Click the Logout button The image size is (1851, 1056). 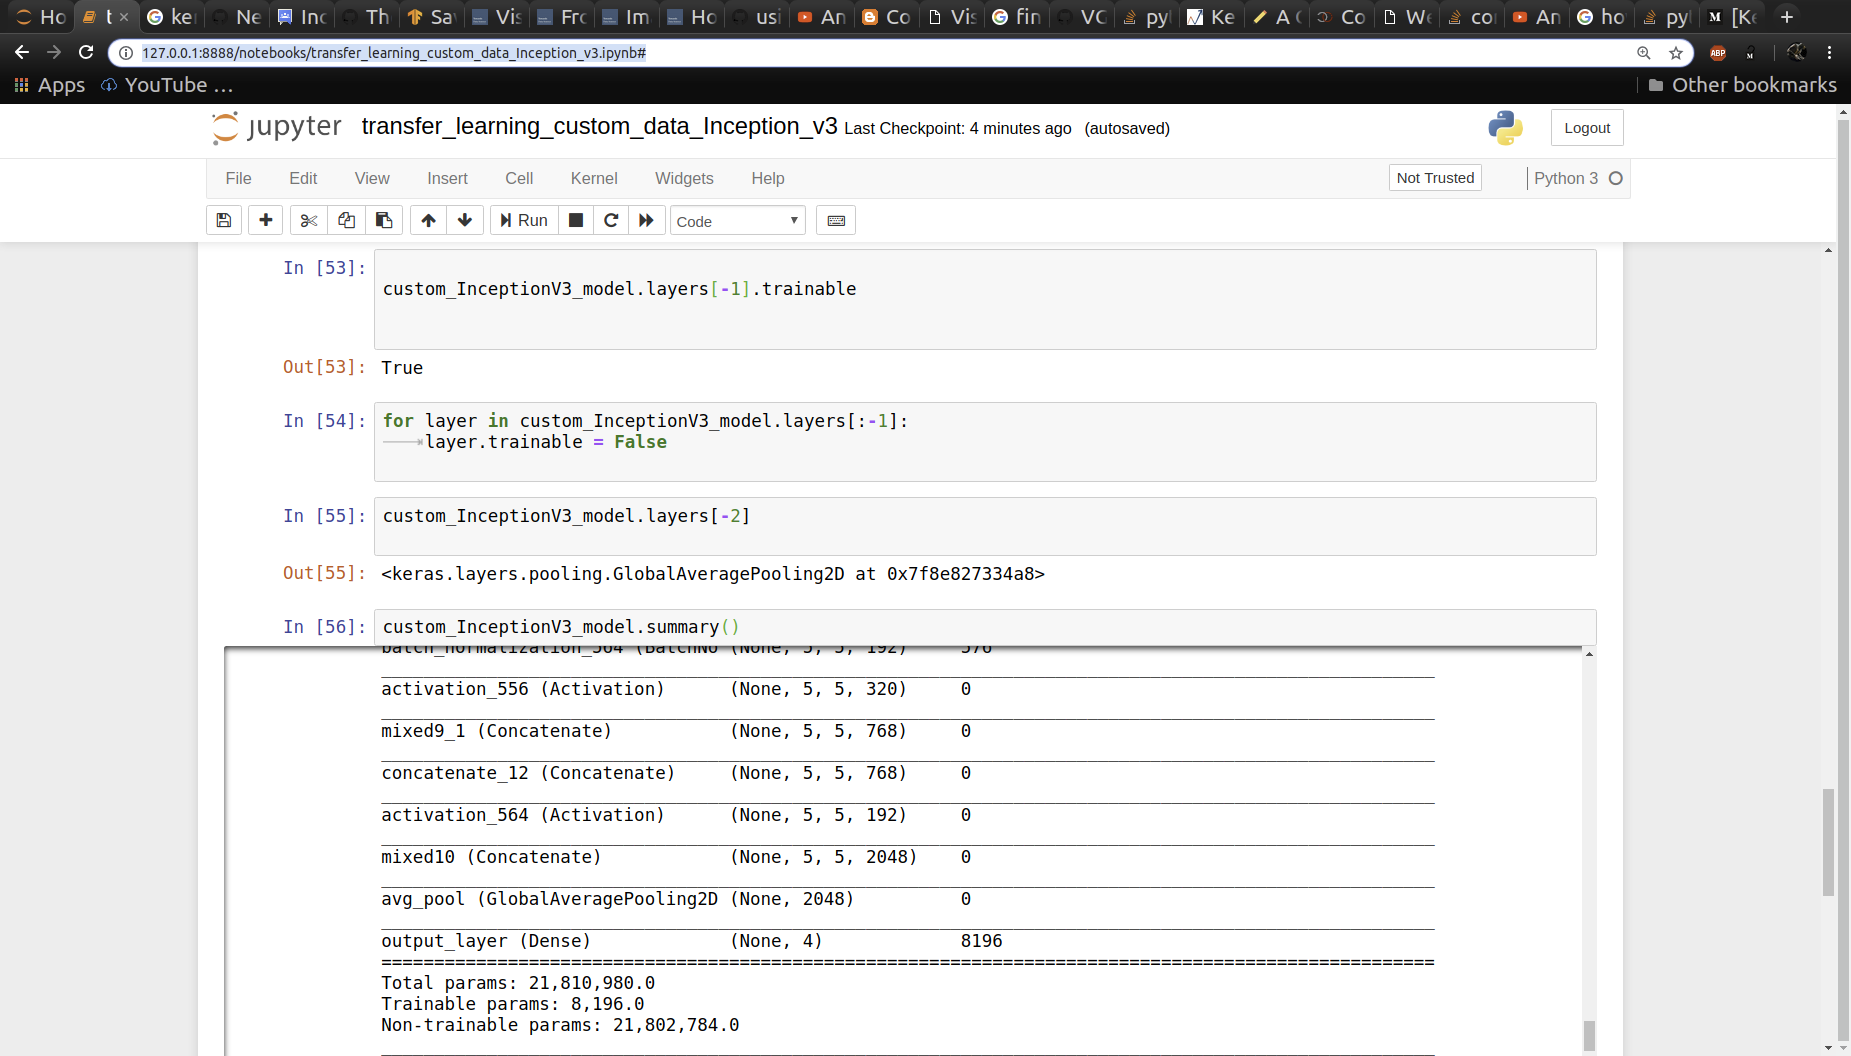click(1586, 127)
